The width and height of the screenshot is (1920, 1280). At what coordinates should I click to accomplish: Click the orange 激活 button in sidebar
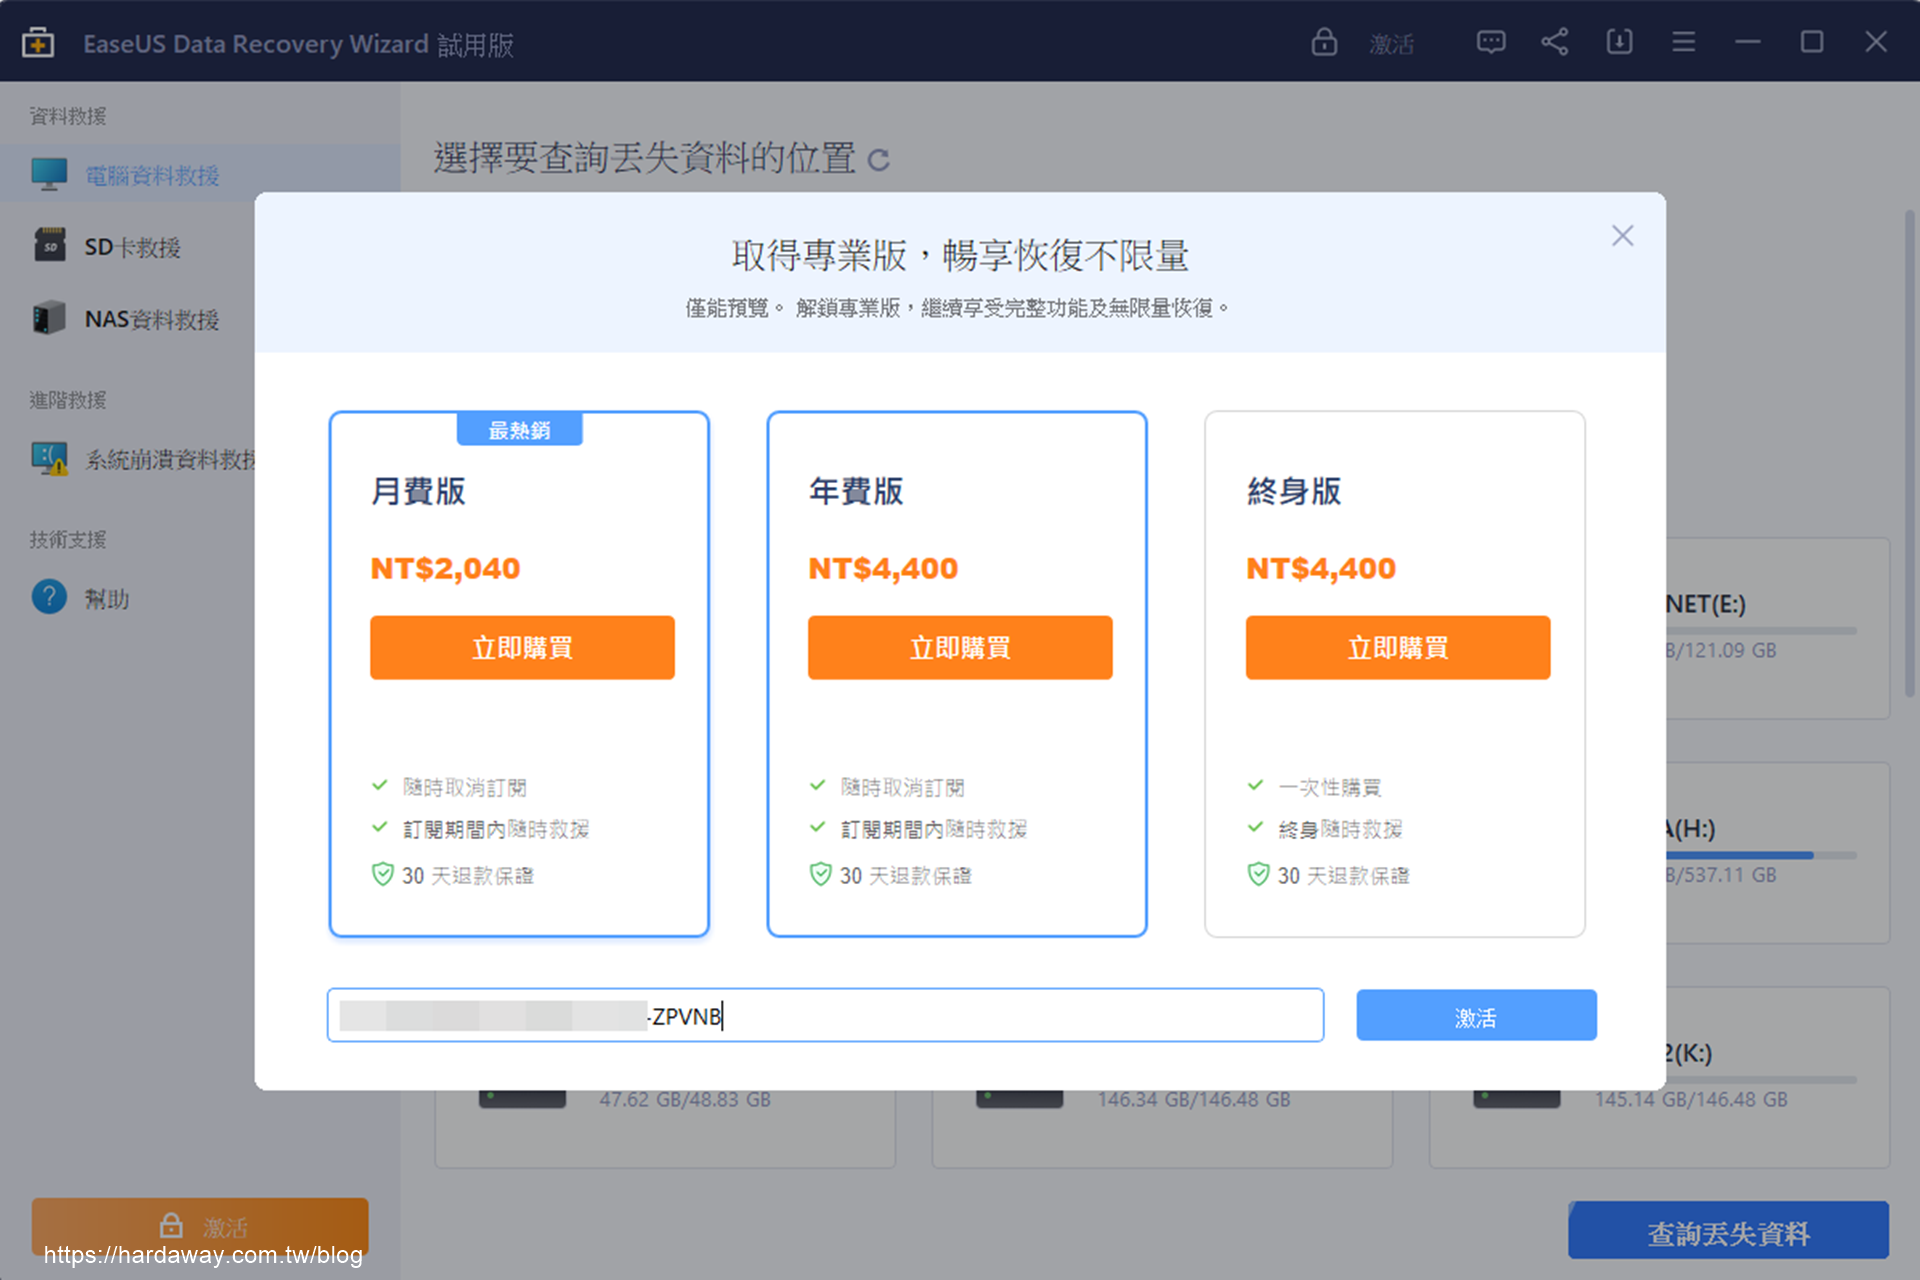(x=200, y=1226)
